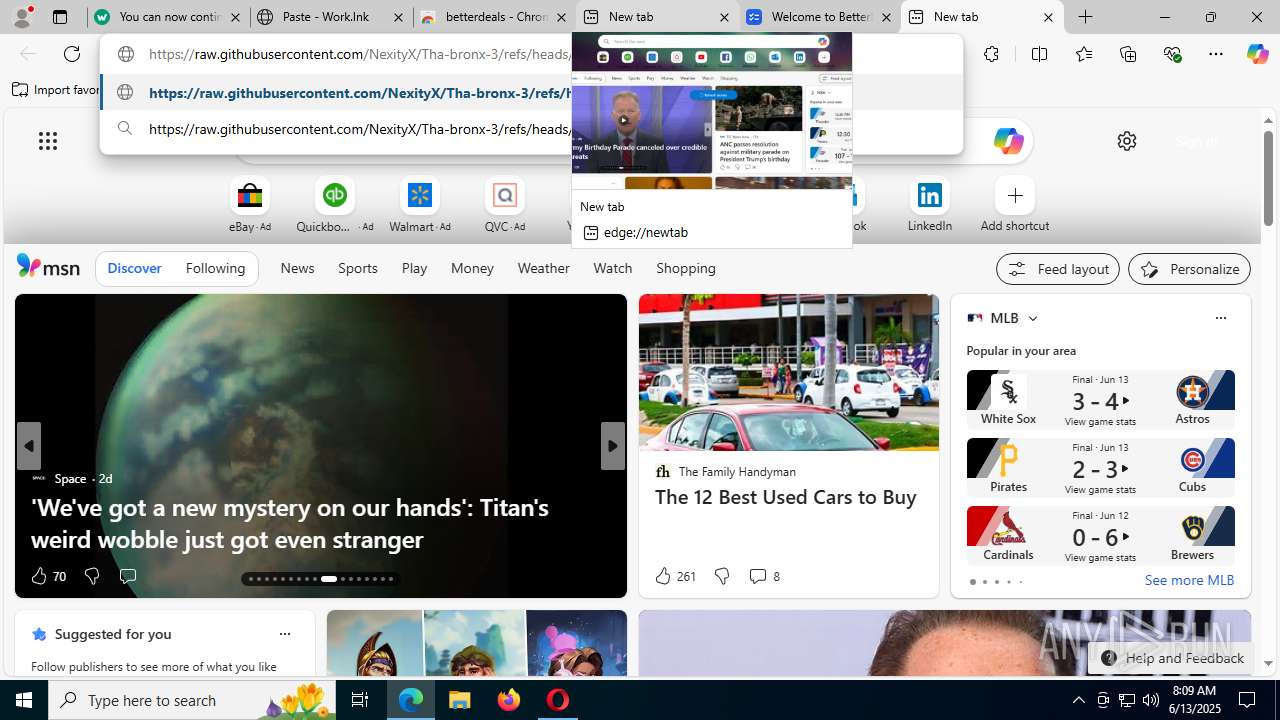Open Firefox from the taskbar
1280x720 pixels.
pyautogui.click(x=509, y=700)
